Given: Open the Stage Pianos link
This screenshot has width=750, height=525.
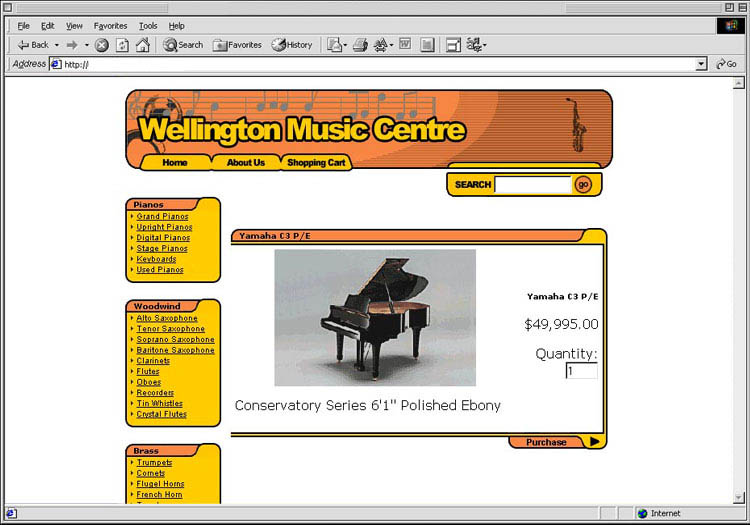Looking at the screenshot, I should click(162, 248).
